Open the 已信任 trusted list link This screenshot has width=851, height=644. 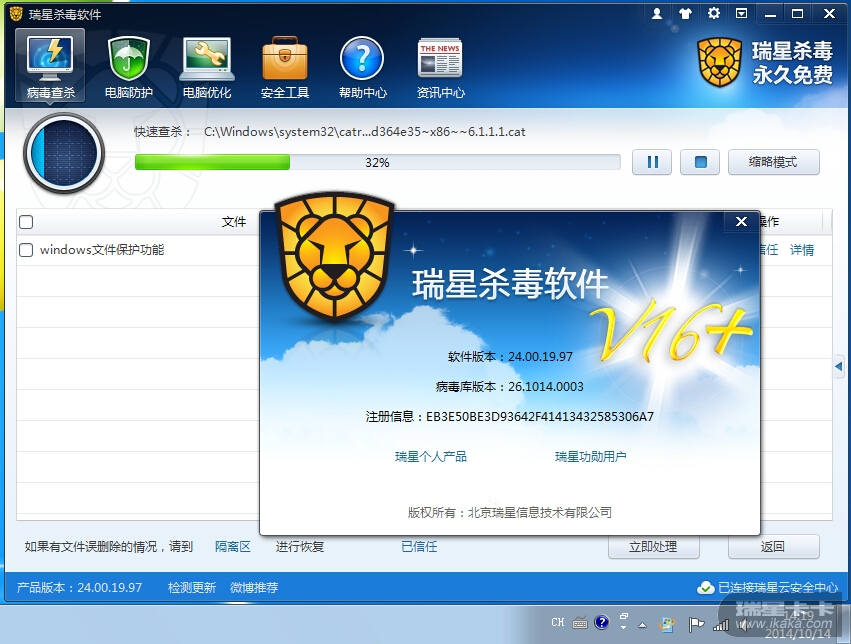pos(419,547)
